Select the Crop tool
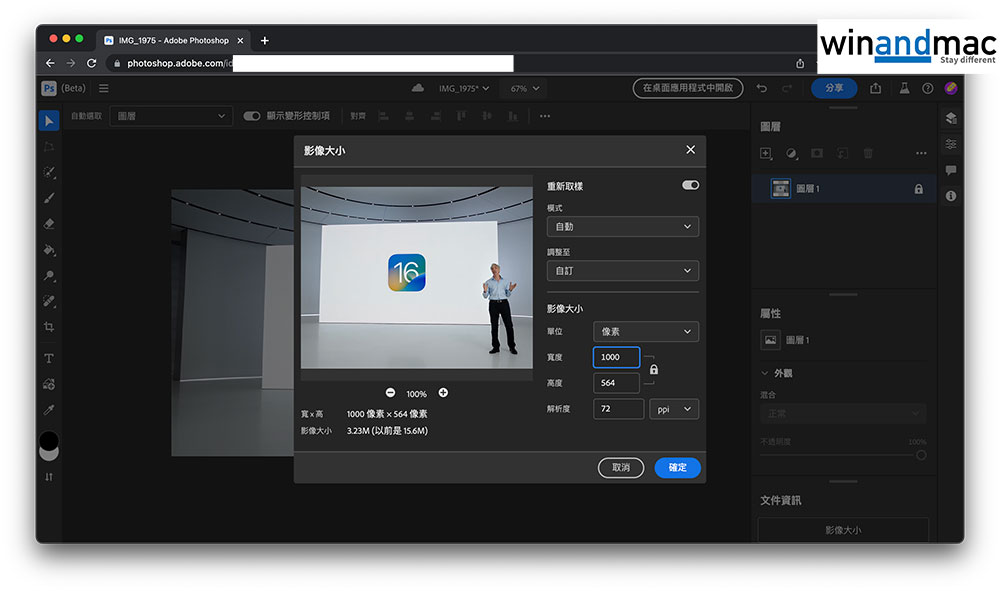 [x=49, y=327]
